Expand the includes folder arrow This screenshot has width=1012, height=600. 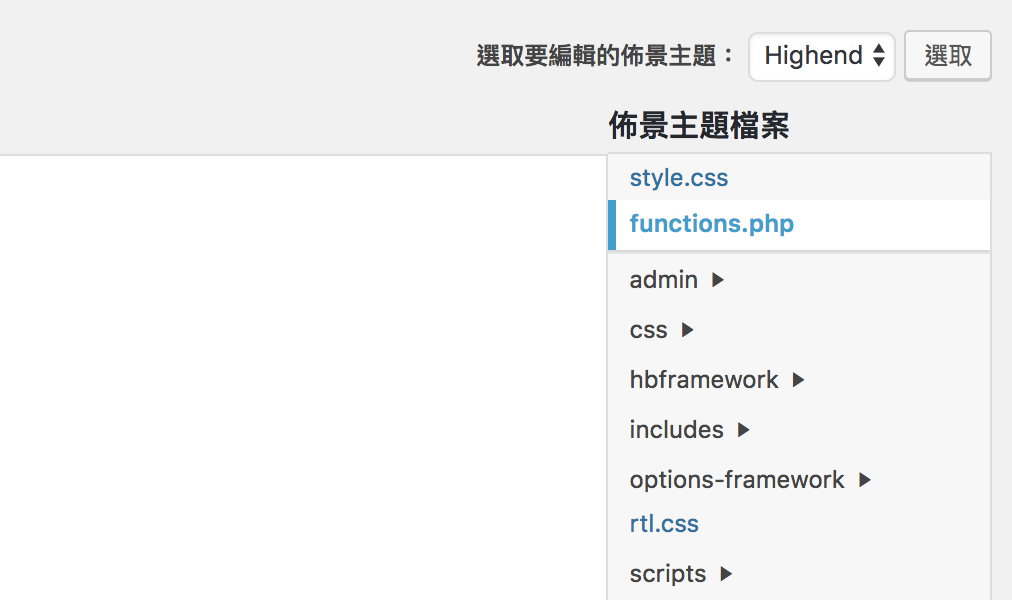click(x=743, y=430)
